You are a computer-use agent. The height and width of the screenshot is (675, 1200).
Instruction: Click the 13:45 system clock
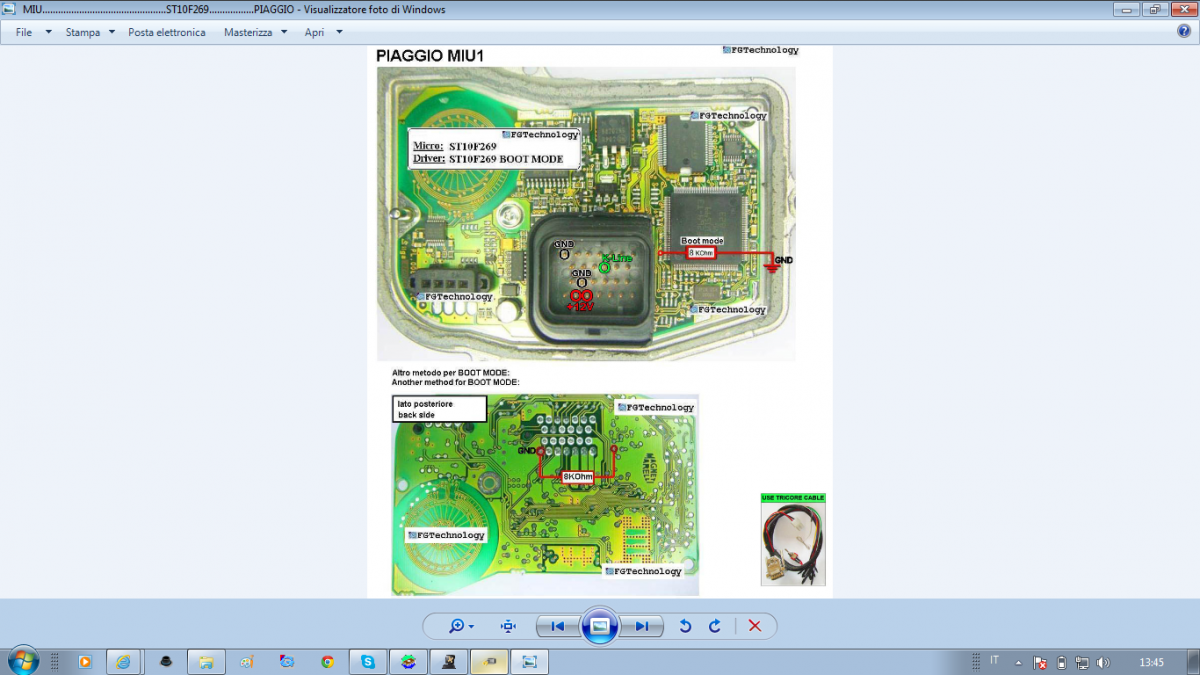point(1152,662)
